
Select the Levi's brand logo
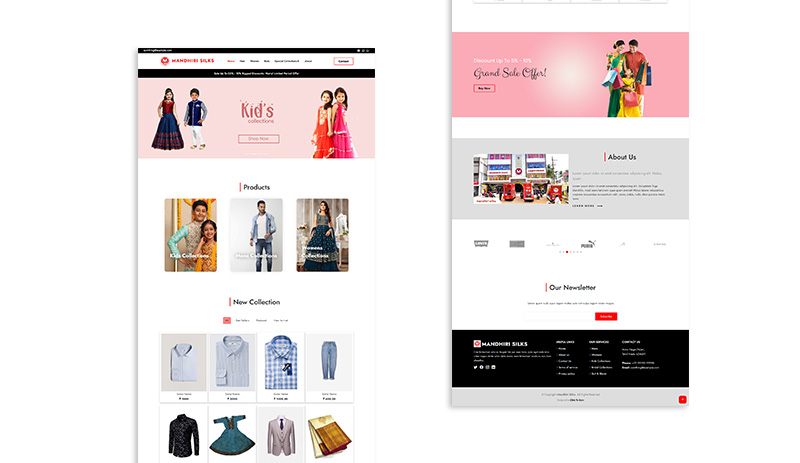[x=480, y=243]
